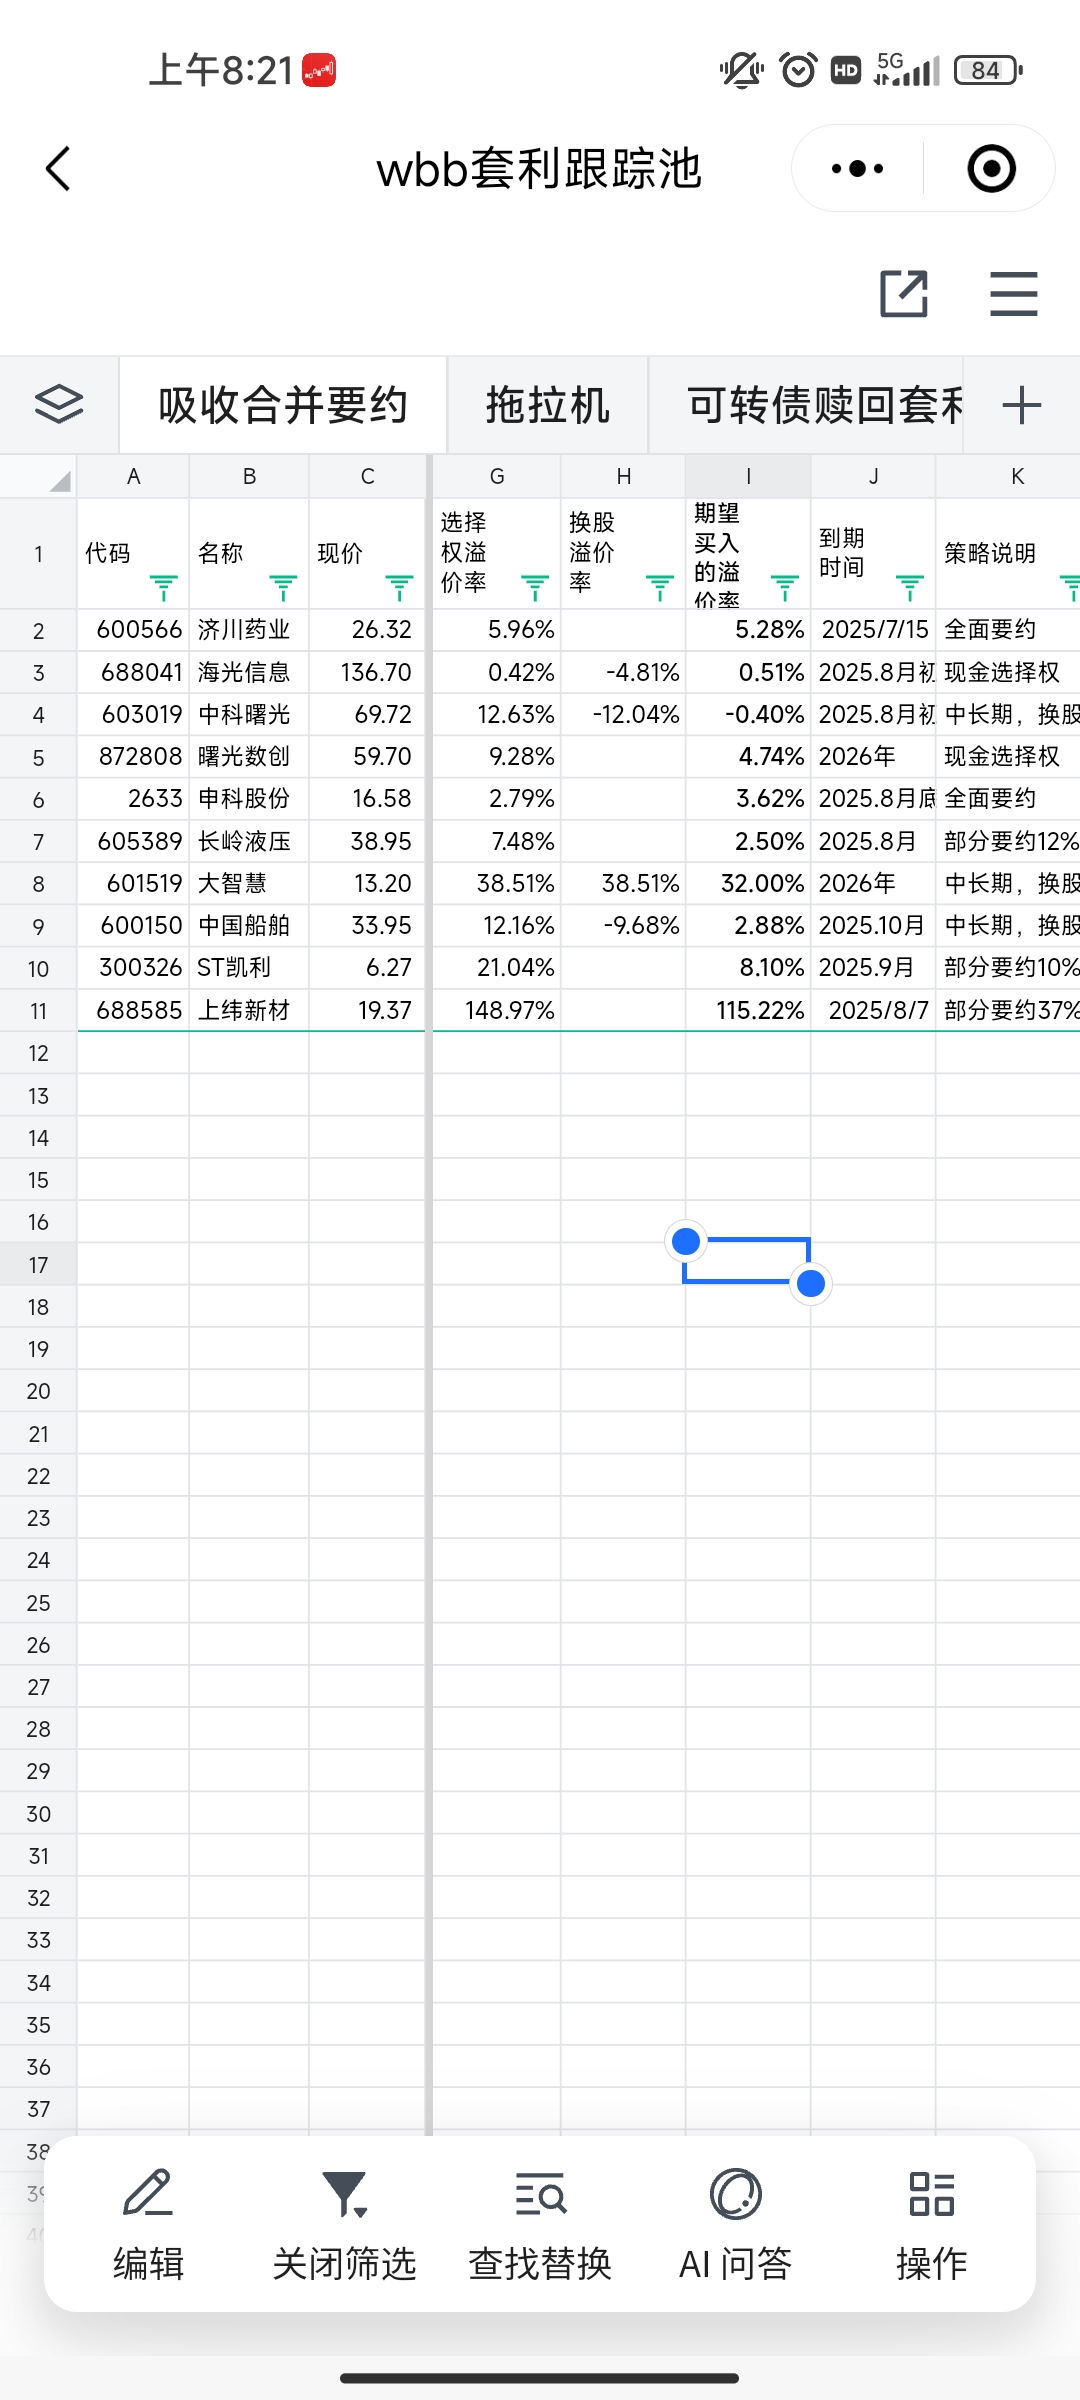Tap the mini program close circle icon
1080x2400 pixels.
pos(991,168)
